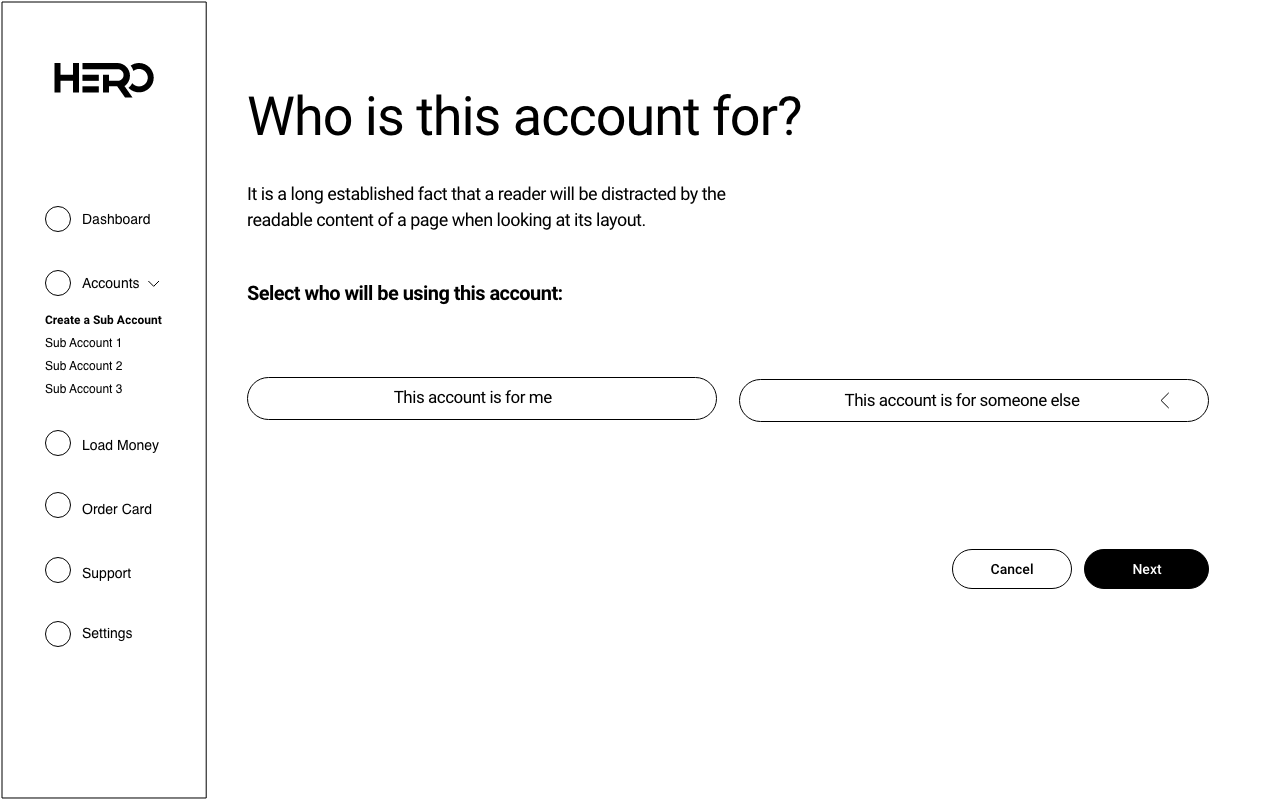Viewport: 1280px width, 800px height.
Task: Click the Load Money circle icon
Action: (58, 443)
